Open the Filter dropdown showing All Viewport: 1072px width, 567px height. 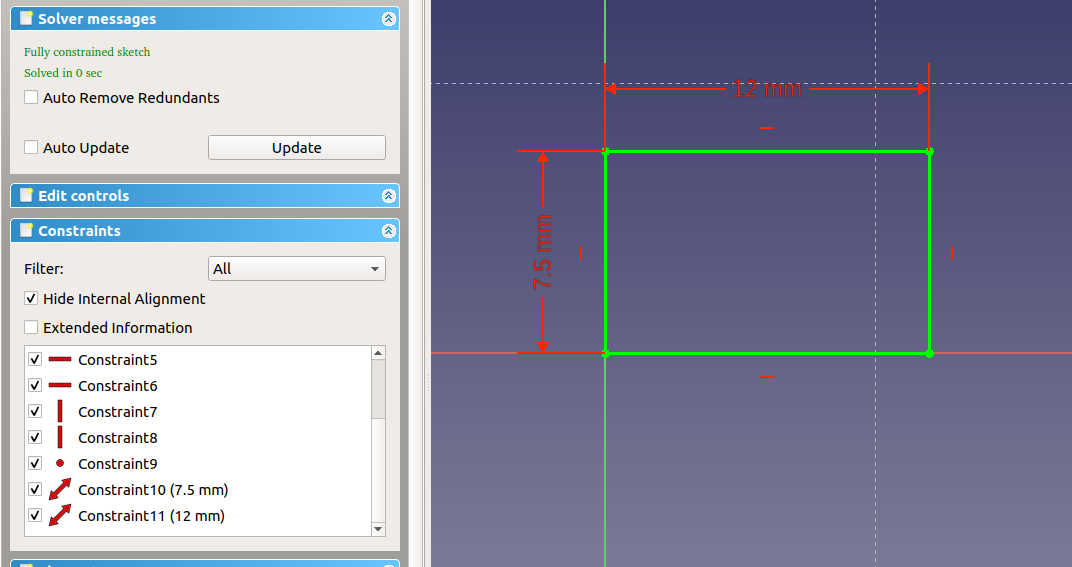click(297, 269)
